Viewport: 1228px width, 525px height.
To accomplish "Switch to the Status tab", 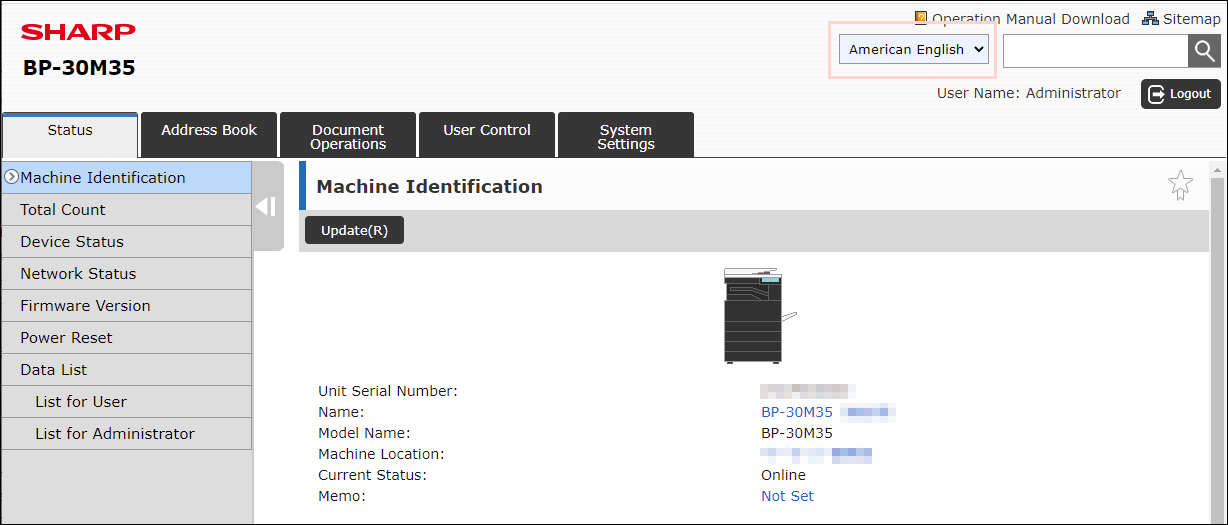I will tap(70, 134).
